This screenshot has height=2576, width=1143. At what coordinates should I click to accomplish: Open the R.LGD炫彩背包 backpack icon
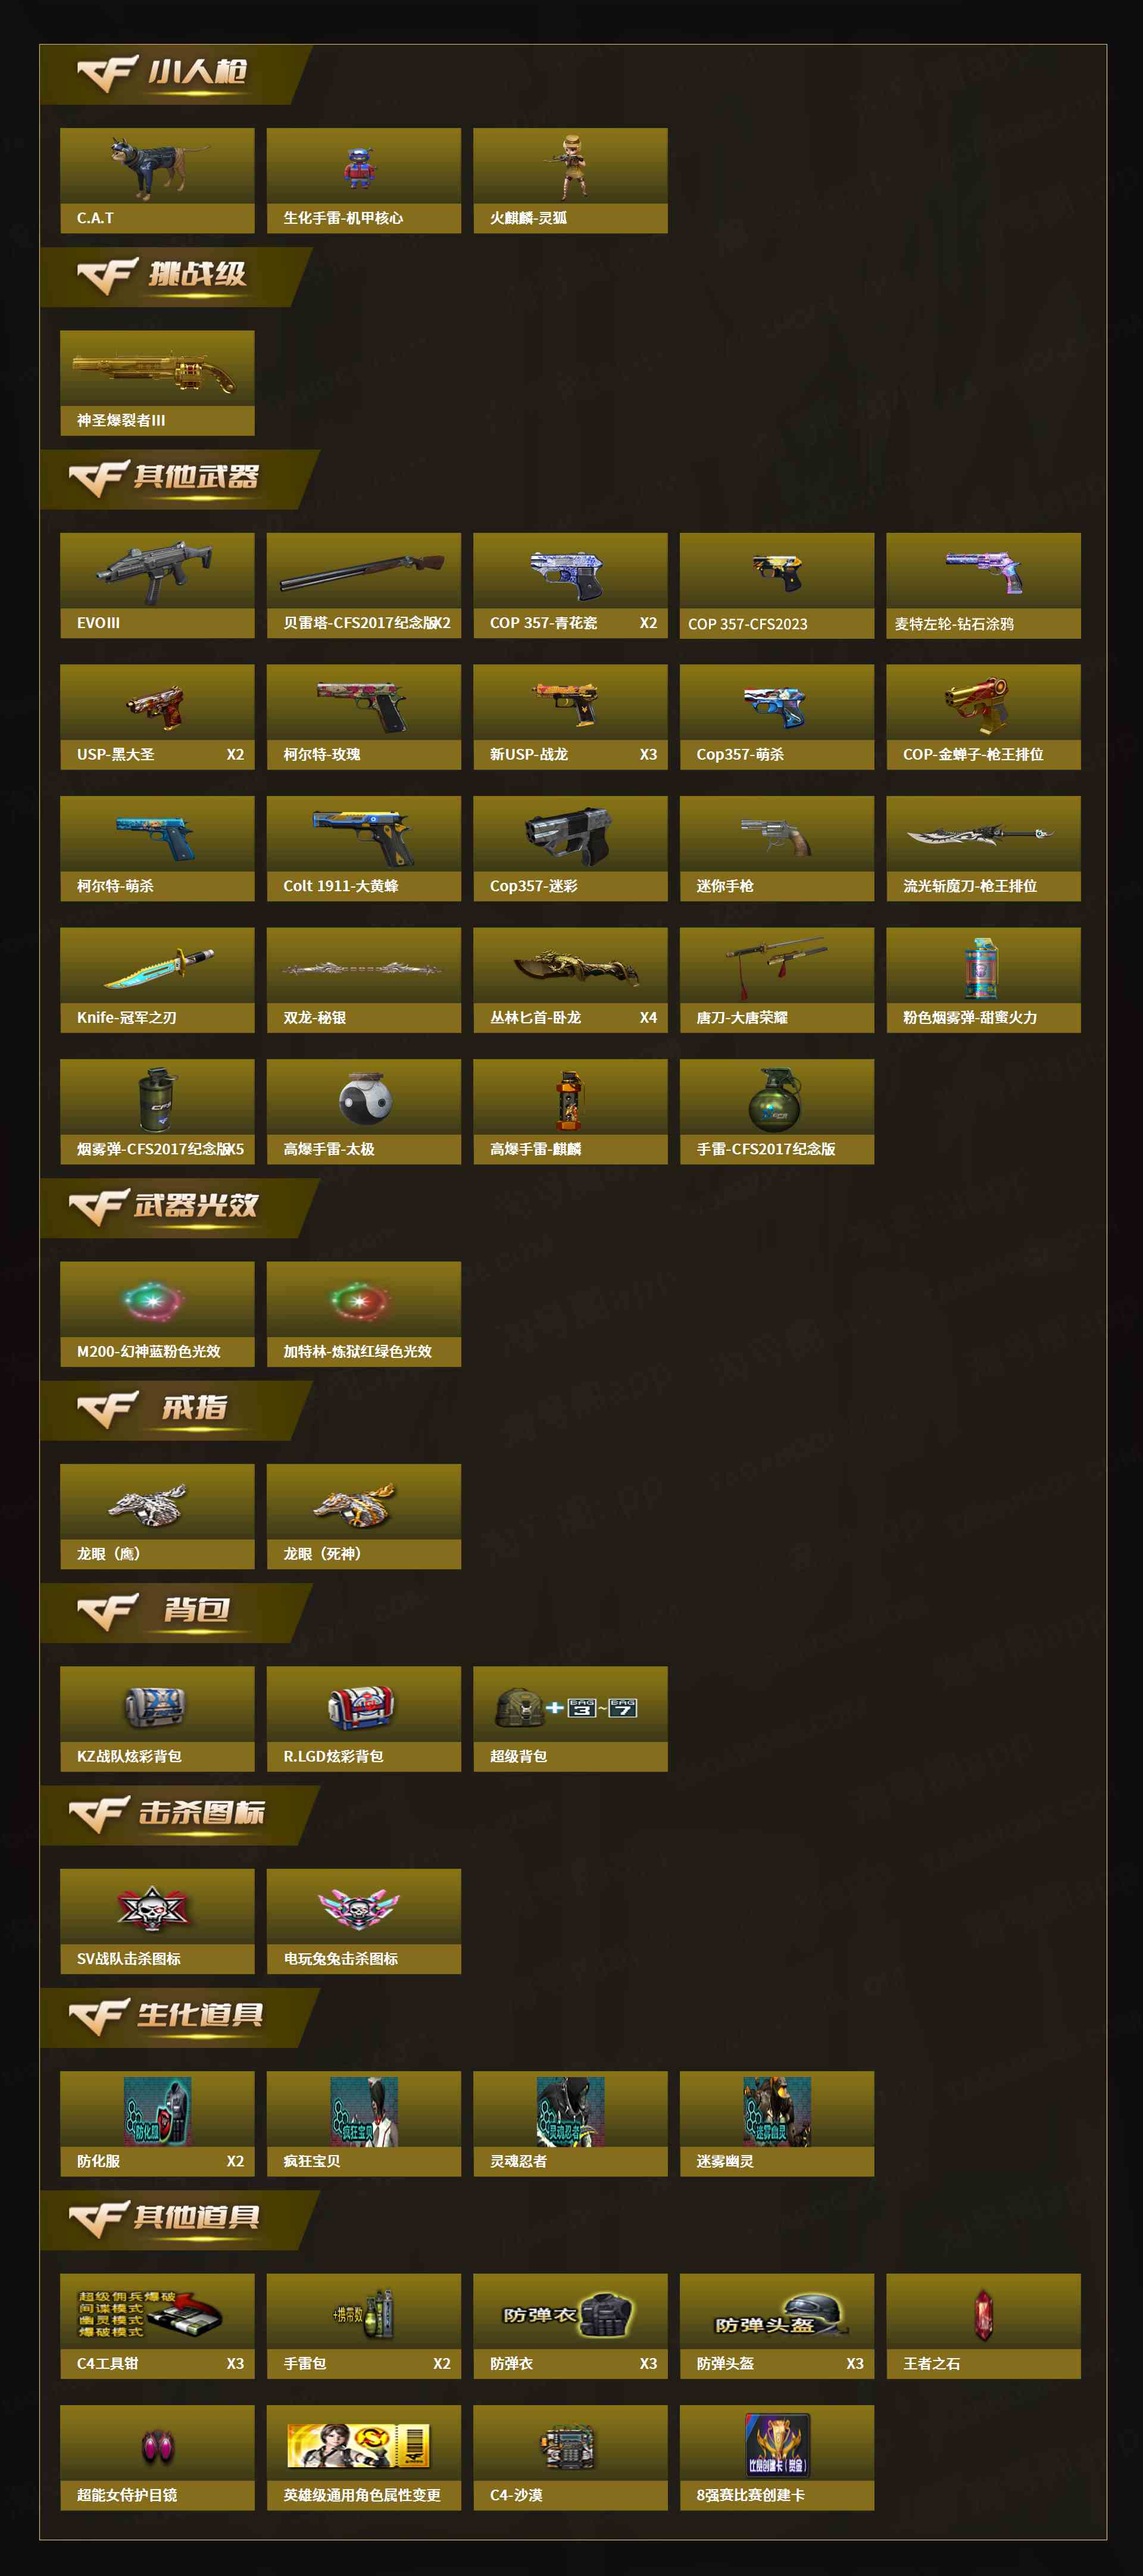361,1707
